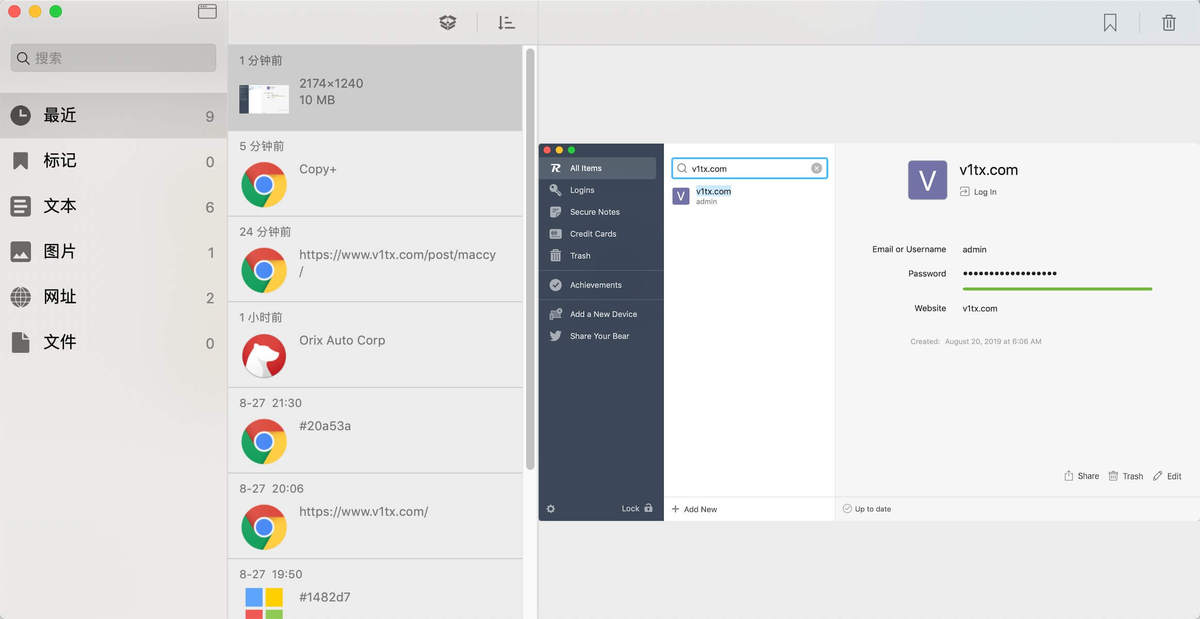Click Share Your Bear Twitter item
Viewport: 1200px width, 619px height.
[x=599, y=336]
